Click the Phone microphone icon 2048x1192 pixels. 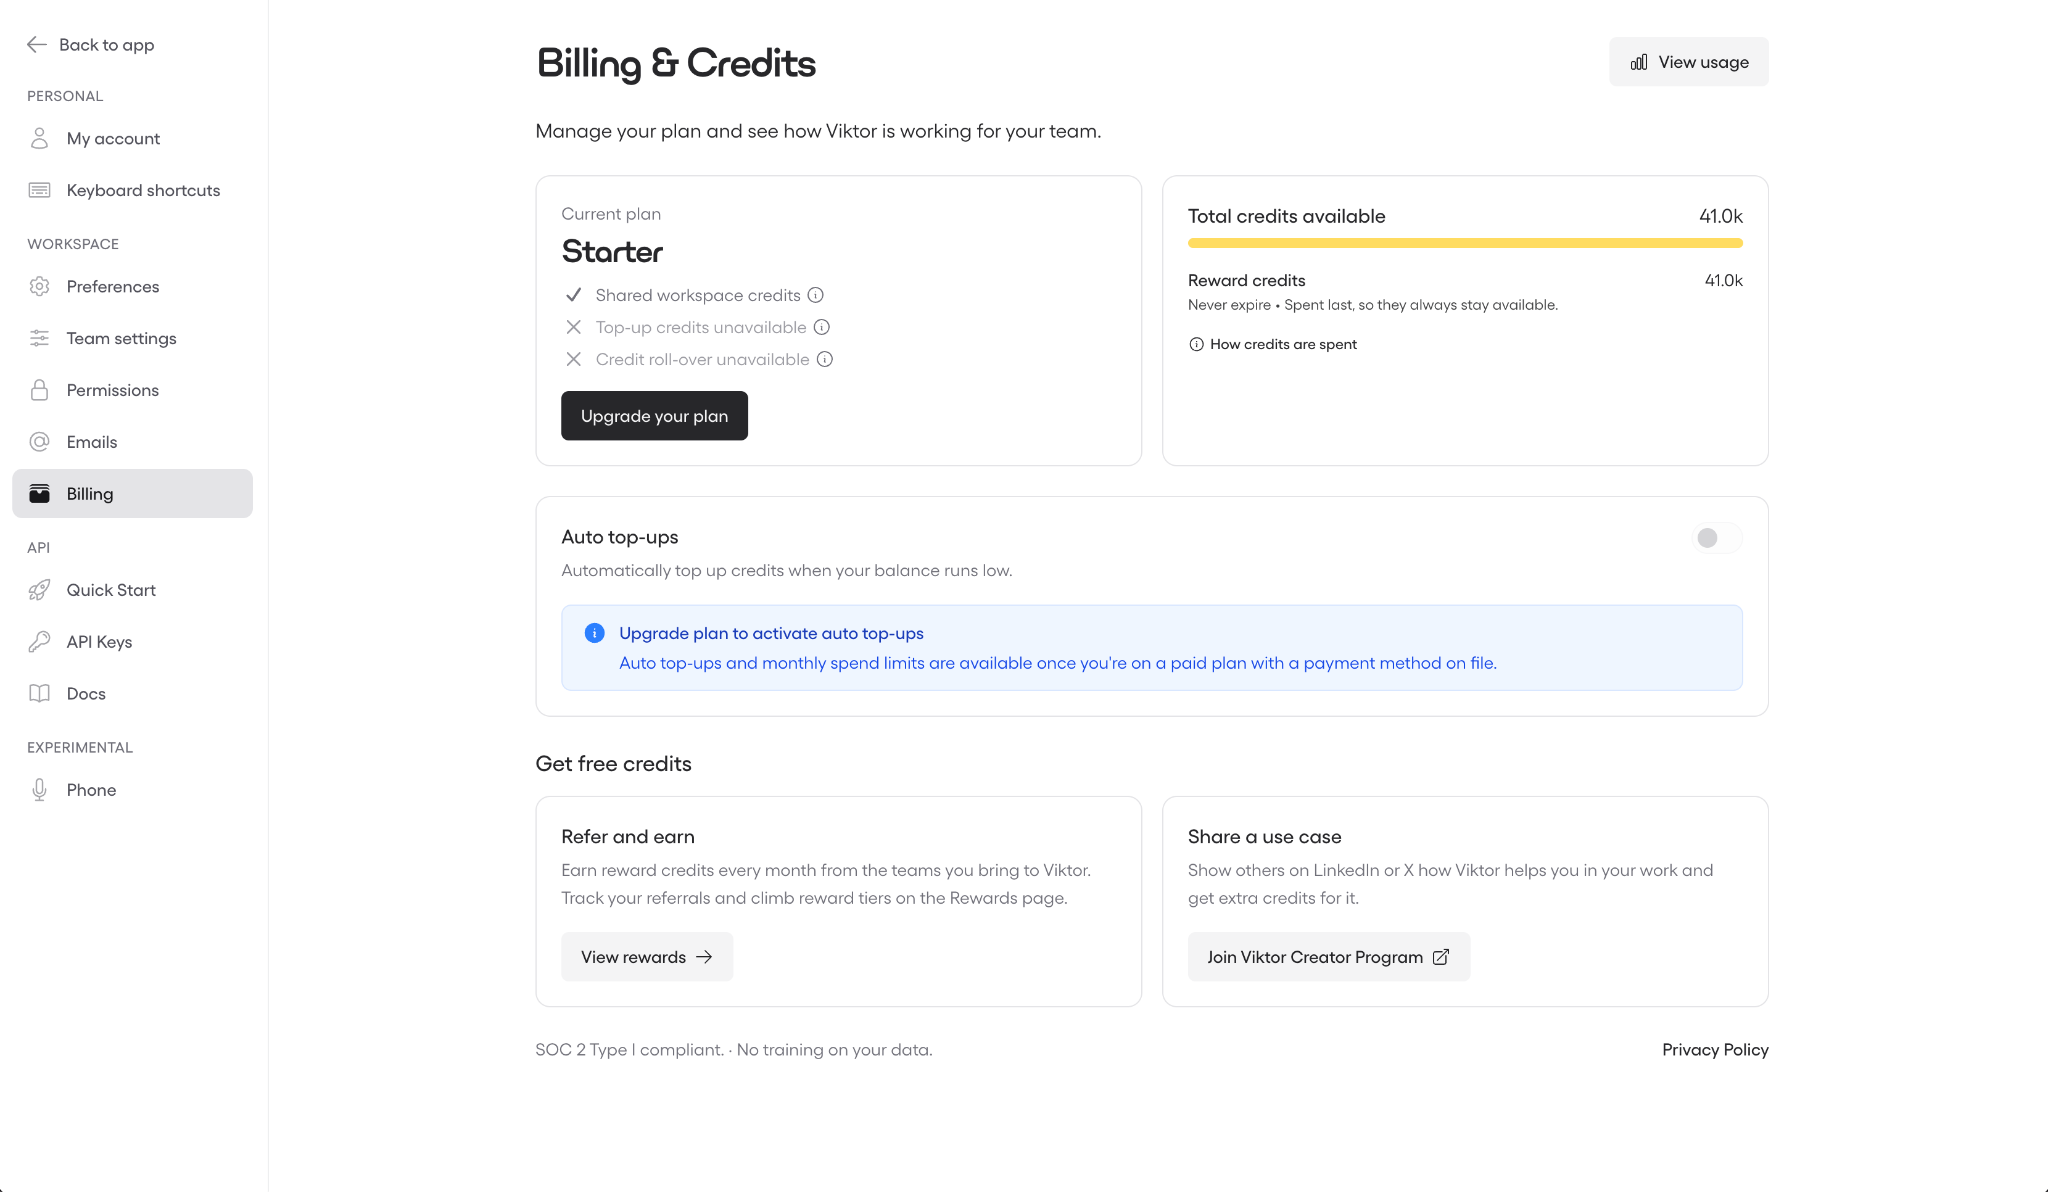pyautogui.click(x=39, y=790)
